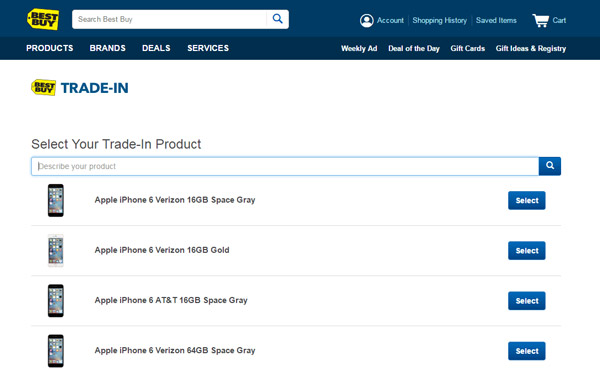Go to Weekly Ad
The height and width of the screenshot is (375, 600).
coord(359,49)
